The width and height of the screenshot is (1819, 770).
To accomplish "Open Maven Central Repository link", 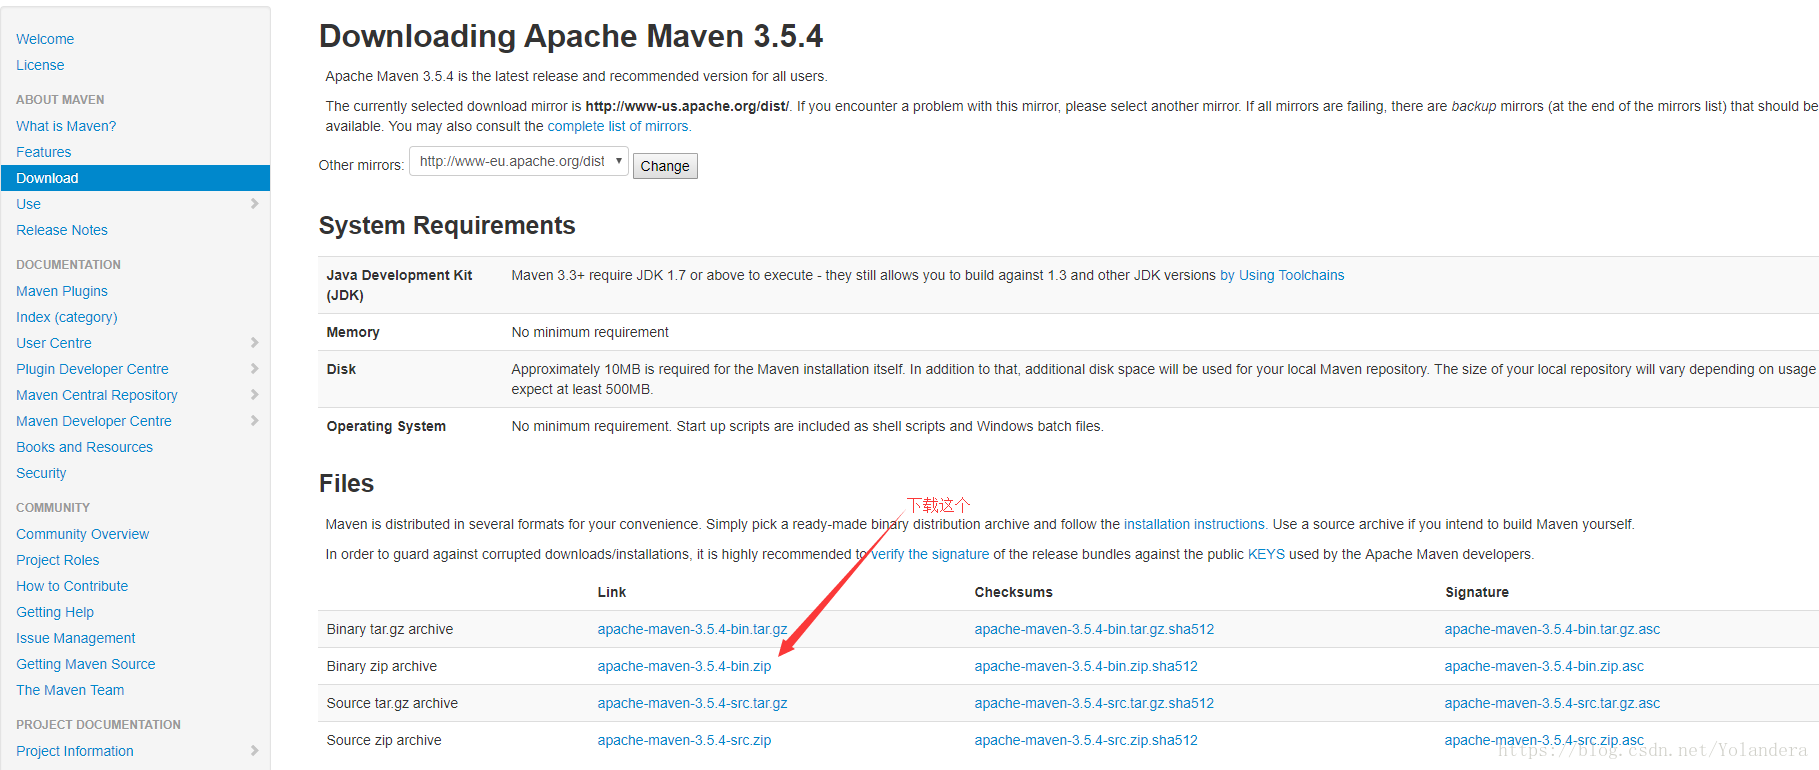I will (x=97, y=395).
